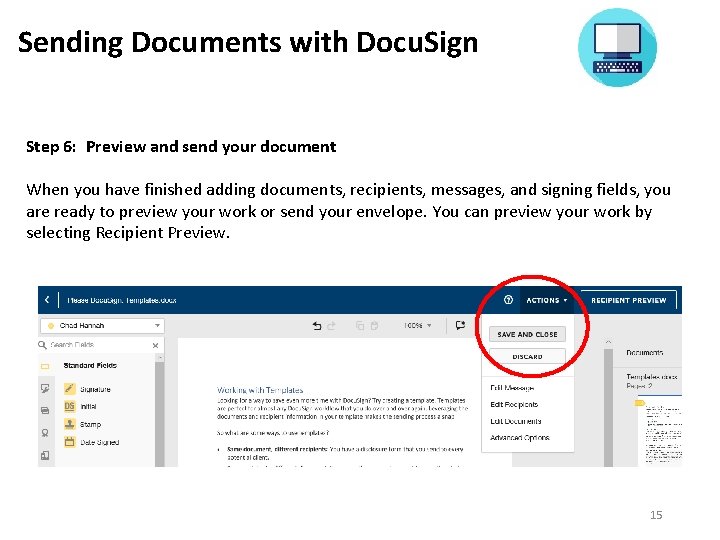Go back with the left chevron arrow
The width and height of the screenshot is (720, 540).
coord(47,300)
